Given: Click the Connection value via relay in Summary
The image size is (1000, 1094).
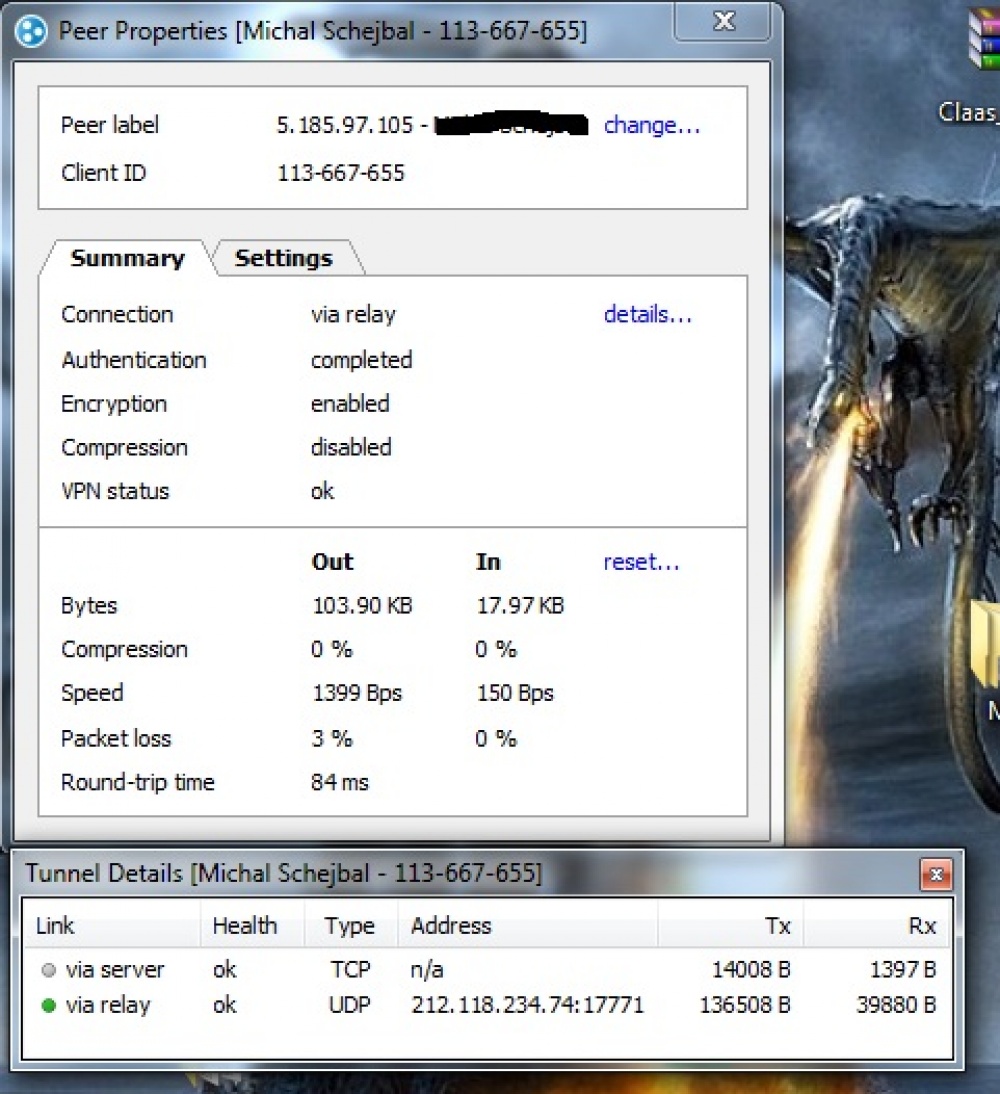Looking at the screenshot, I should 353,315.
